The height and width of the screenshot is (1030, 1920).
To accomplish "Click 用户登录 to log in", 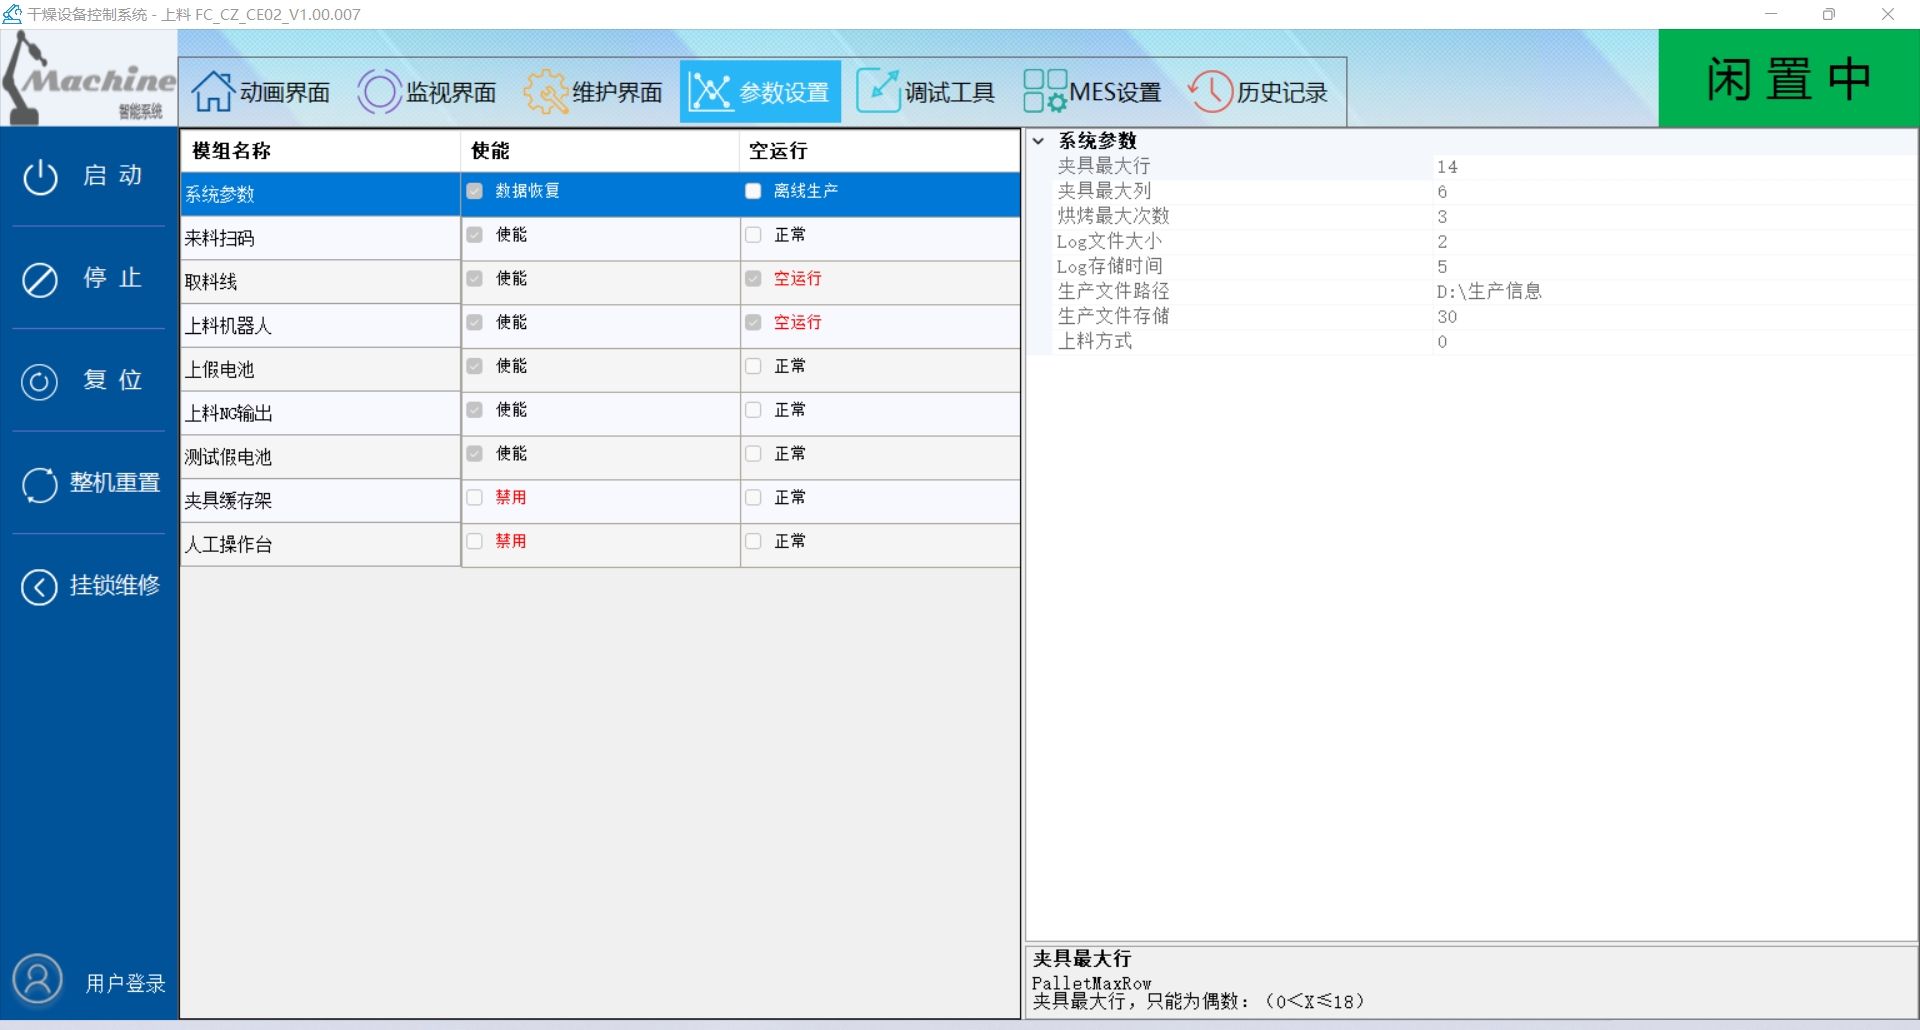I will click(125, 983).
